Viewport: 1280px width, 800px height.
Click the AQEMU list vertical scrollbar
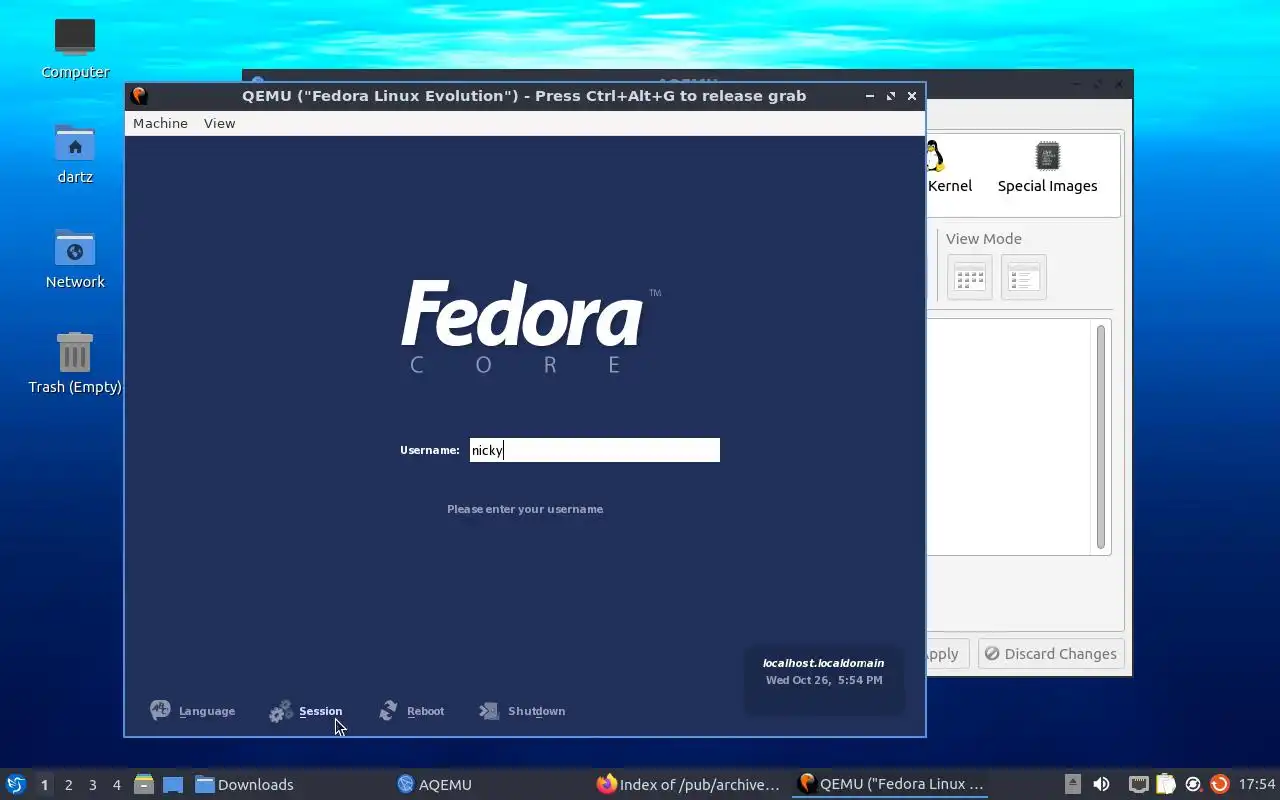(x=1101, y=437)
